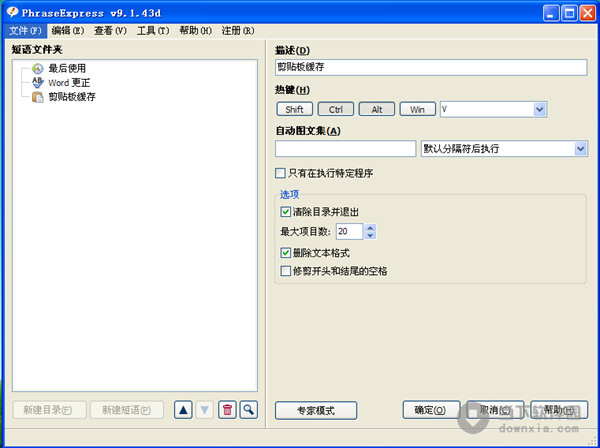
Task: Open the 注册(R) menu
Action: tap(238, 31)
